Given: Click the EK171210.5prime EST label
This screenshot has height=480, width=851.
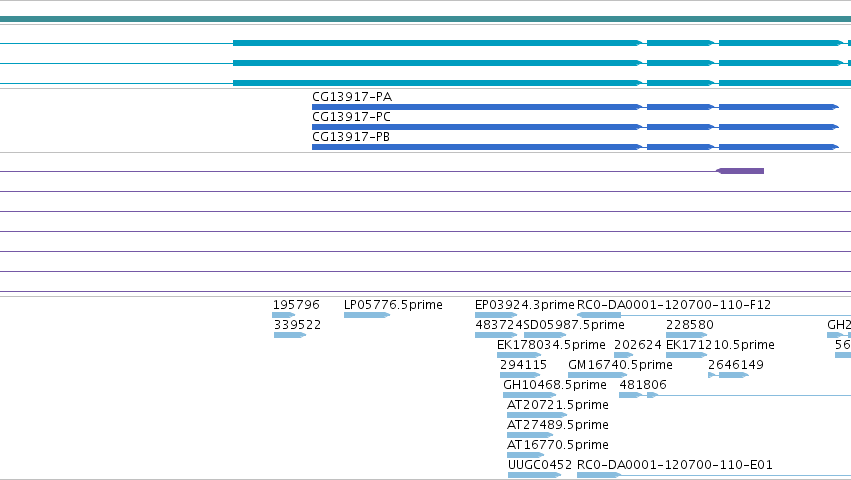Looking at the screenshot, I should click(x=720, y=345).
